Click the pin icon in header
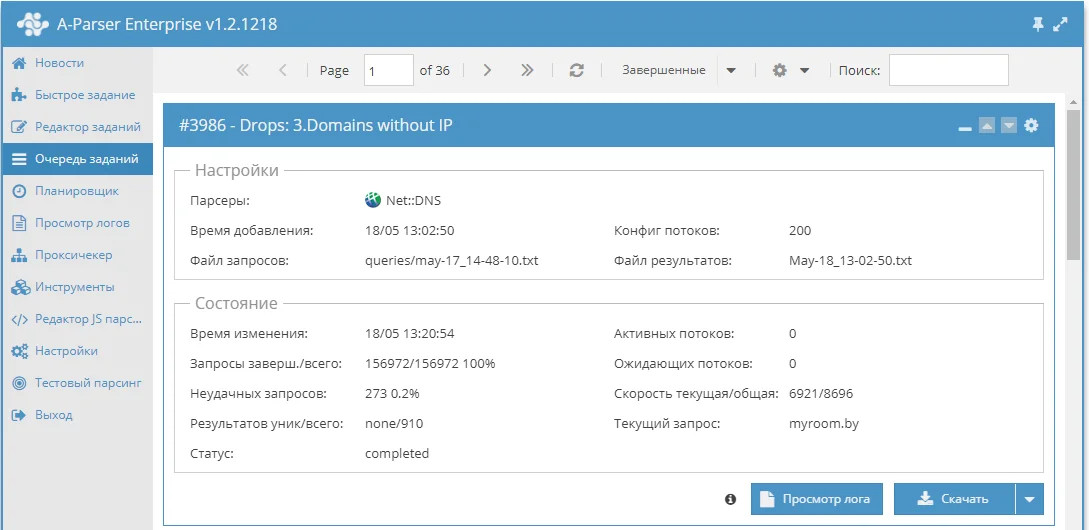 point(1038,24)
